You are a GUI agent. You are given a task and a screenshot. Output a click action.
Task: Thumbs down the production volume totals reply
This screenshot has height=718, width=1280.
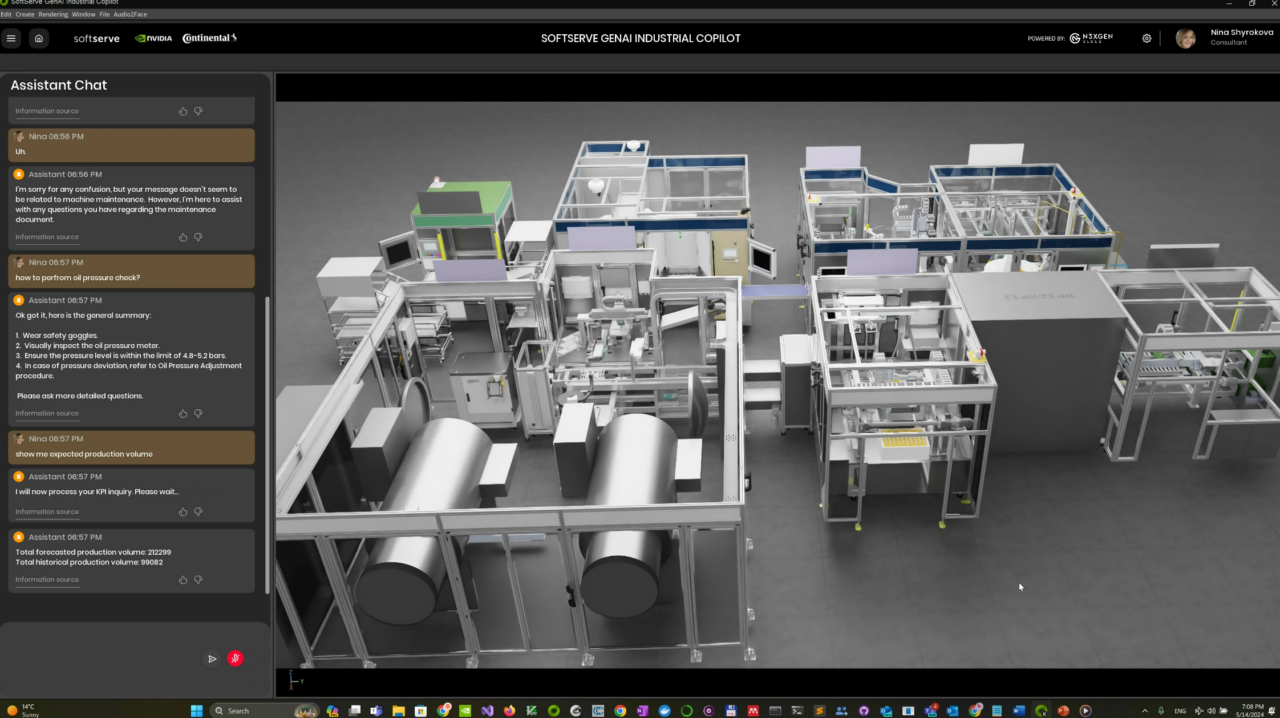(198, 580)
